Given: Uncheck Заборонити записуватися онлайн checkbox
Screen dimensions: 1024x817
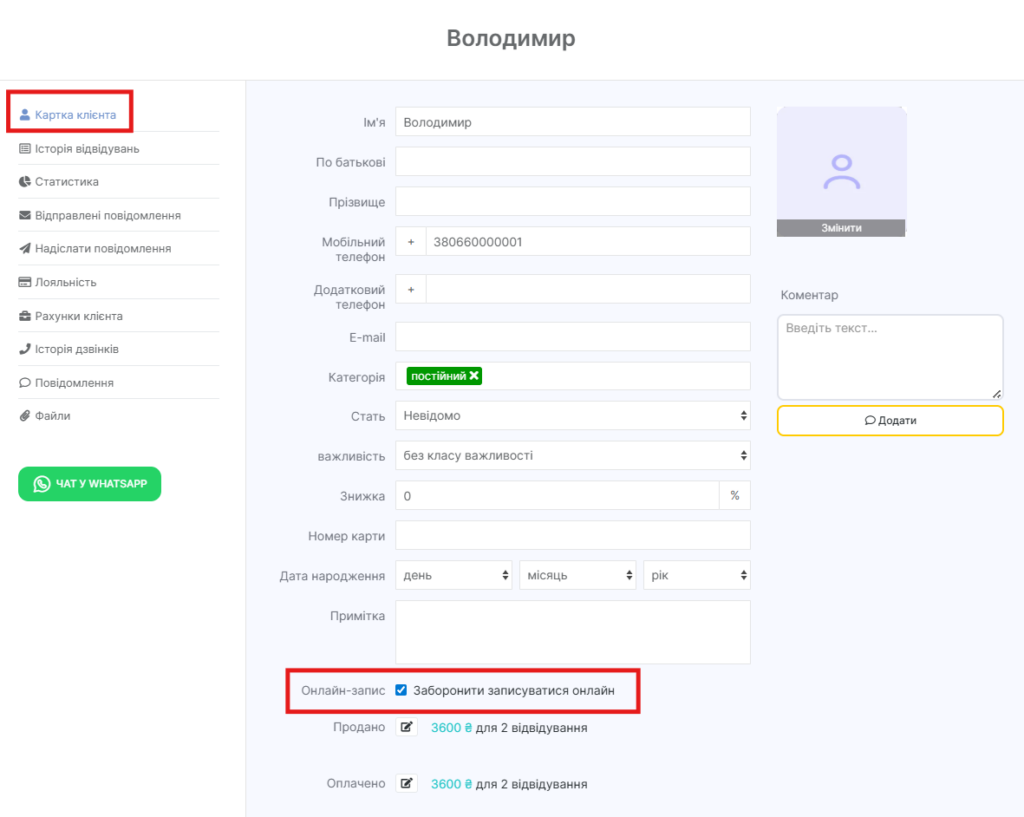Looking at the screenshot, I should 401,690.
